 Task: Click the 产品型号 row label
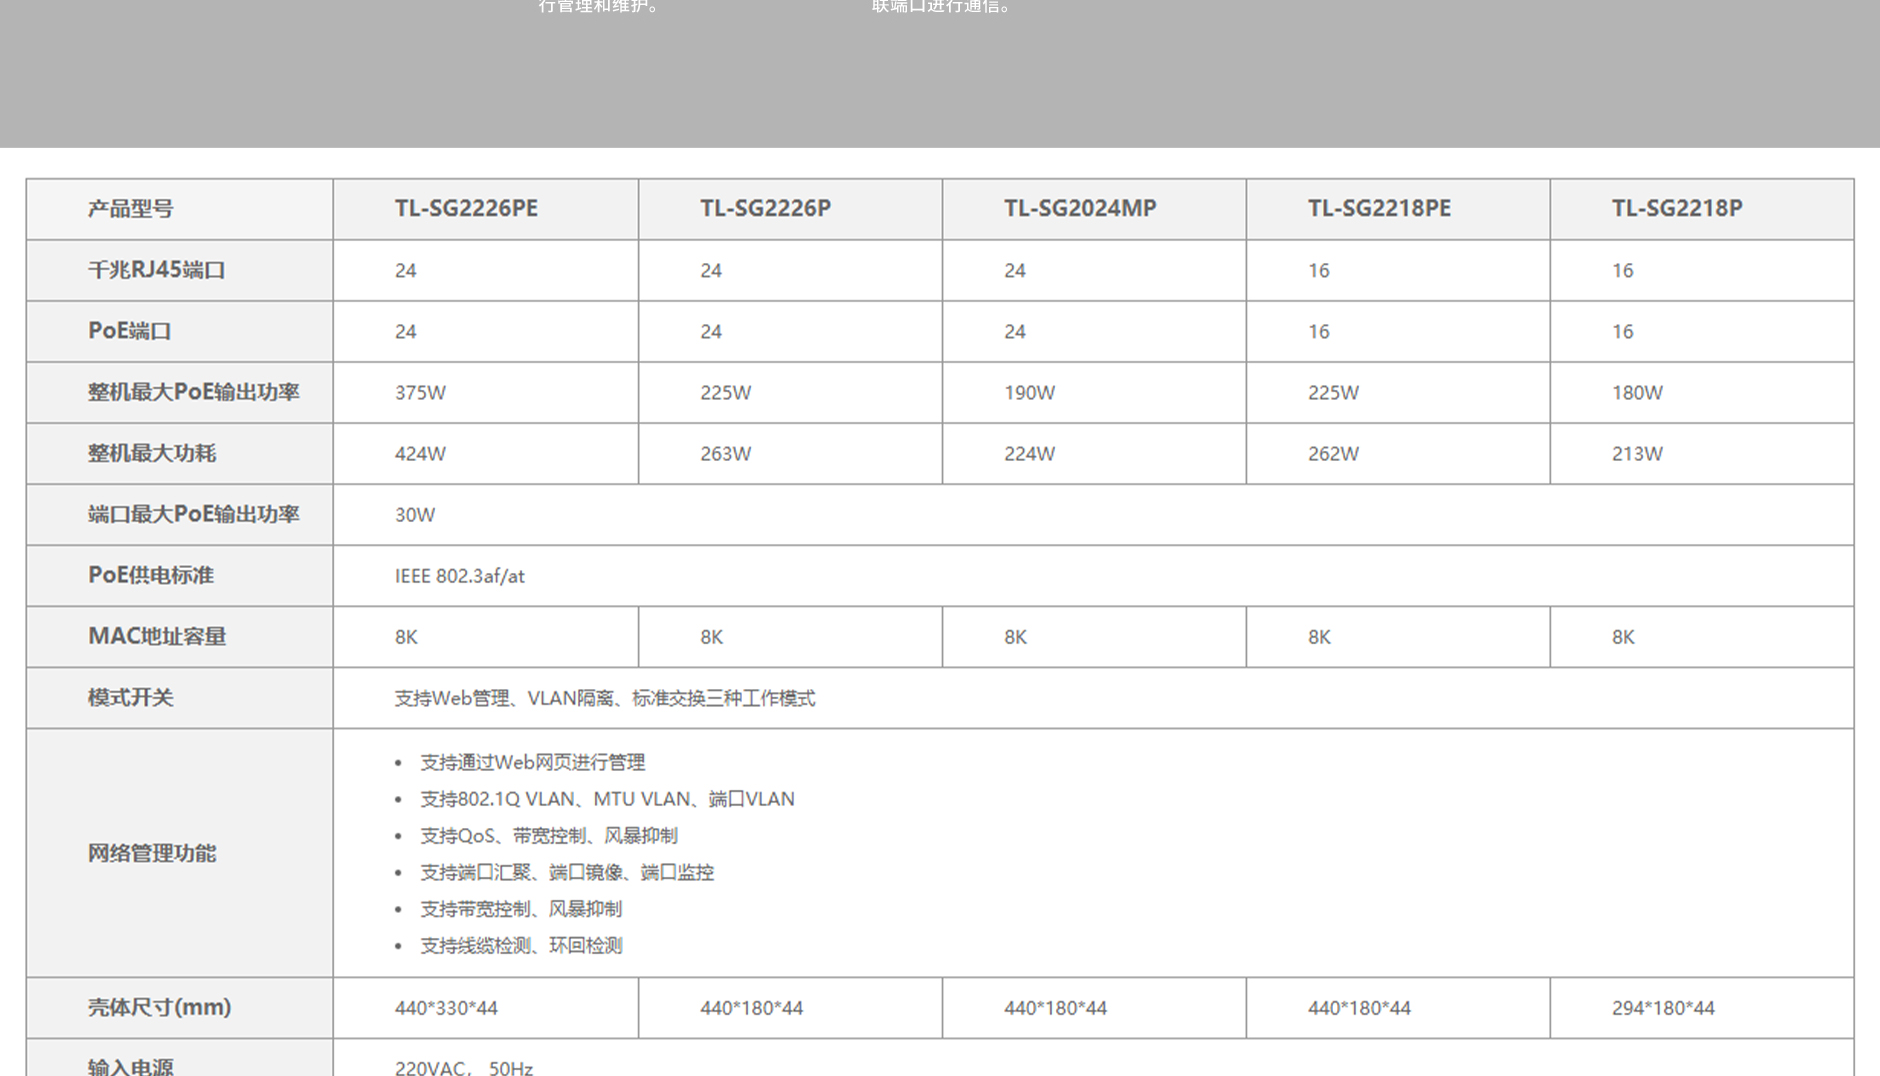[x=130, y=209]
